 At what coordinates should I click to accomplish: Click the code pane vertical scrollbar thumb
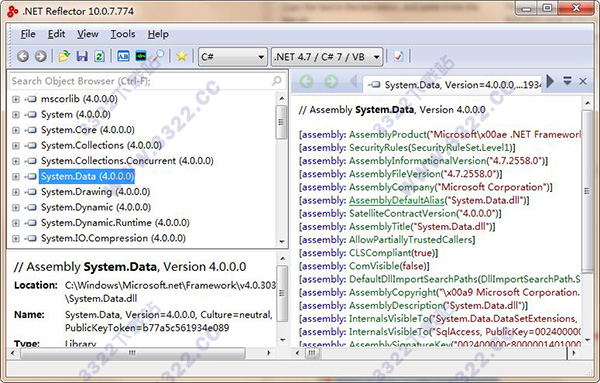click(x=587, y=191)
